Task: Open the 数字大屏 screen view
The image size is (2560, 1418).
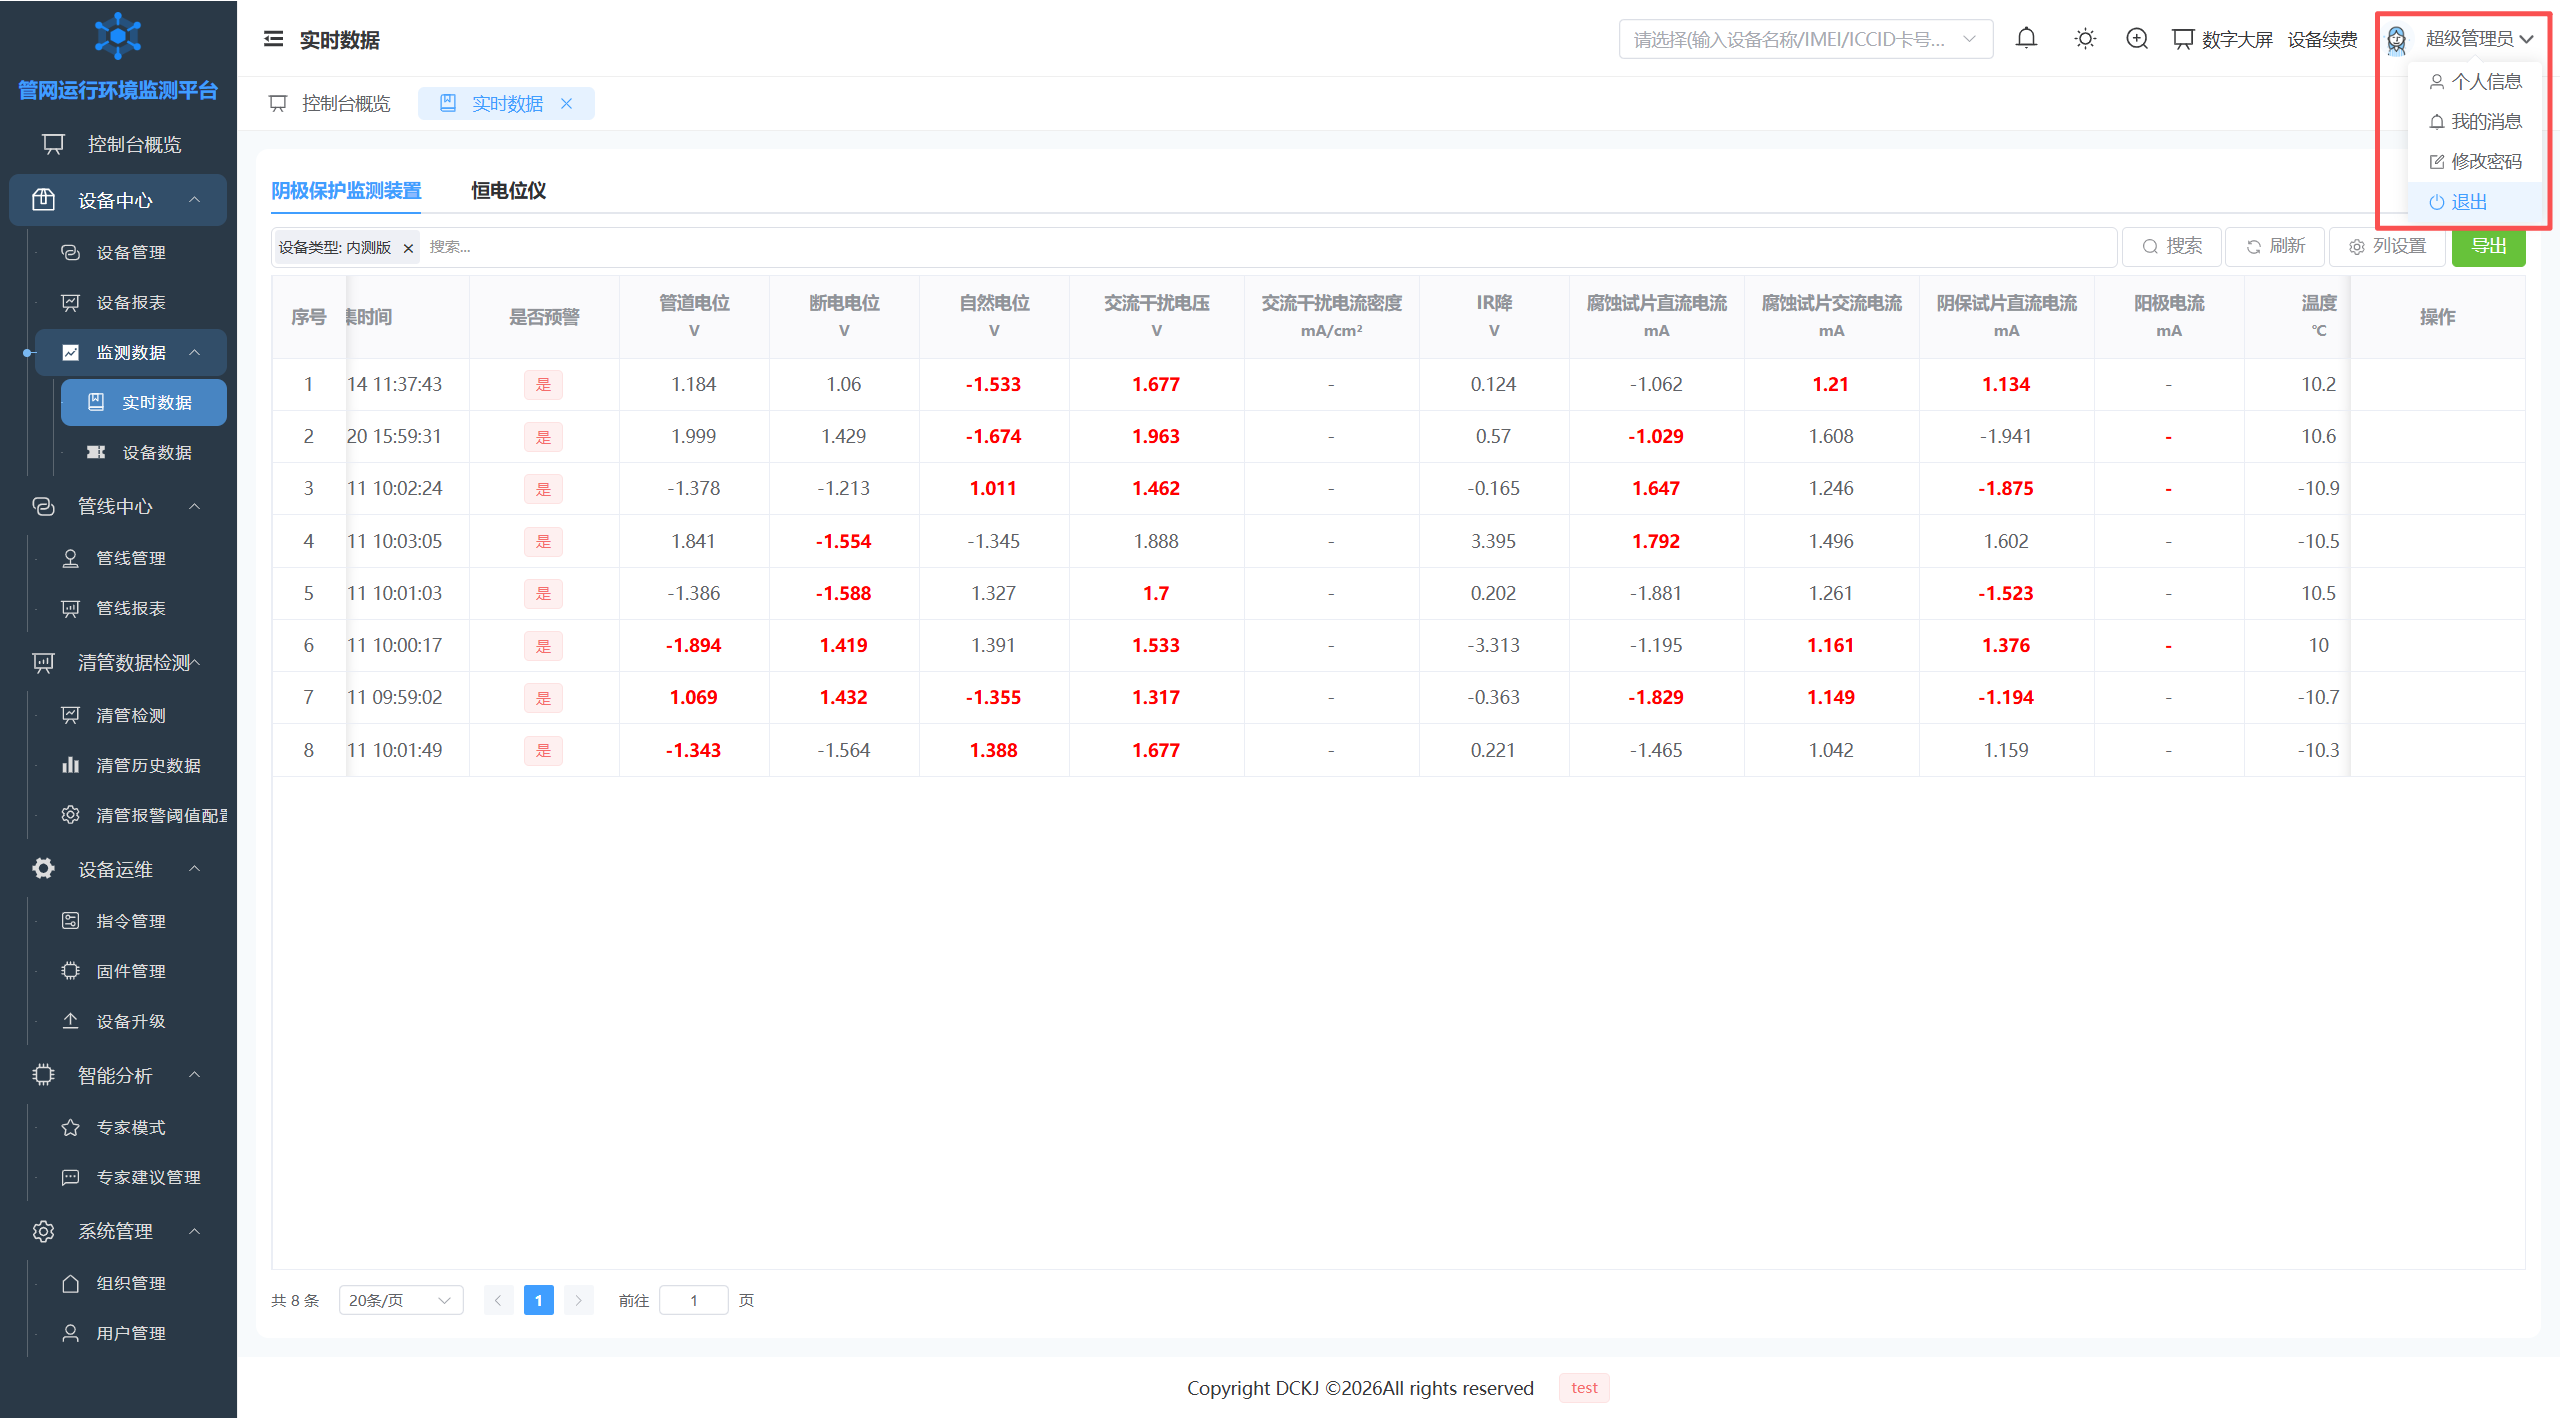Action: pyautogui.click(x=2222, y=39)
